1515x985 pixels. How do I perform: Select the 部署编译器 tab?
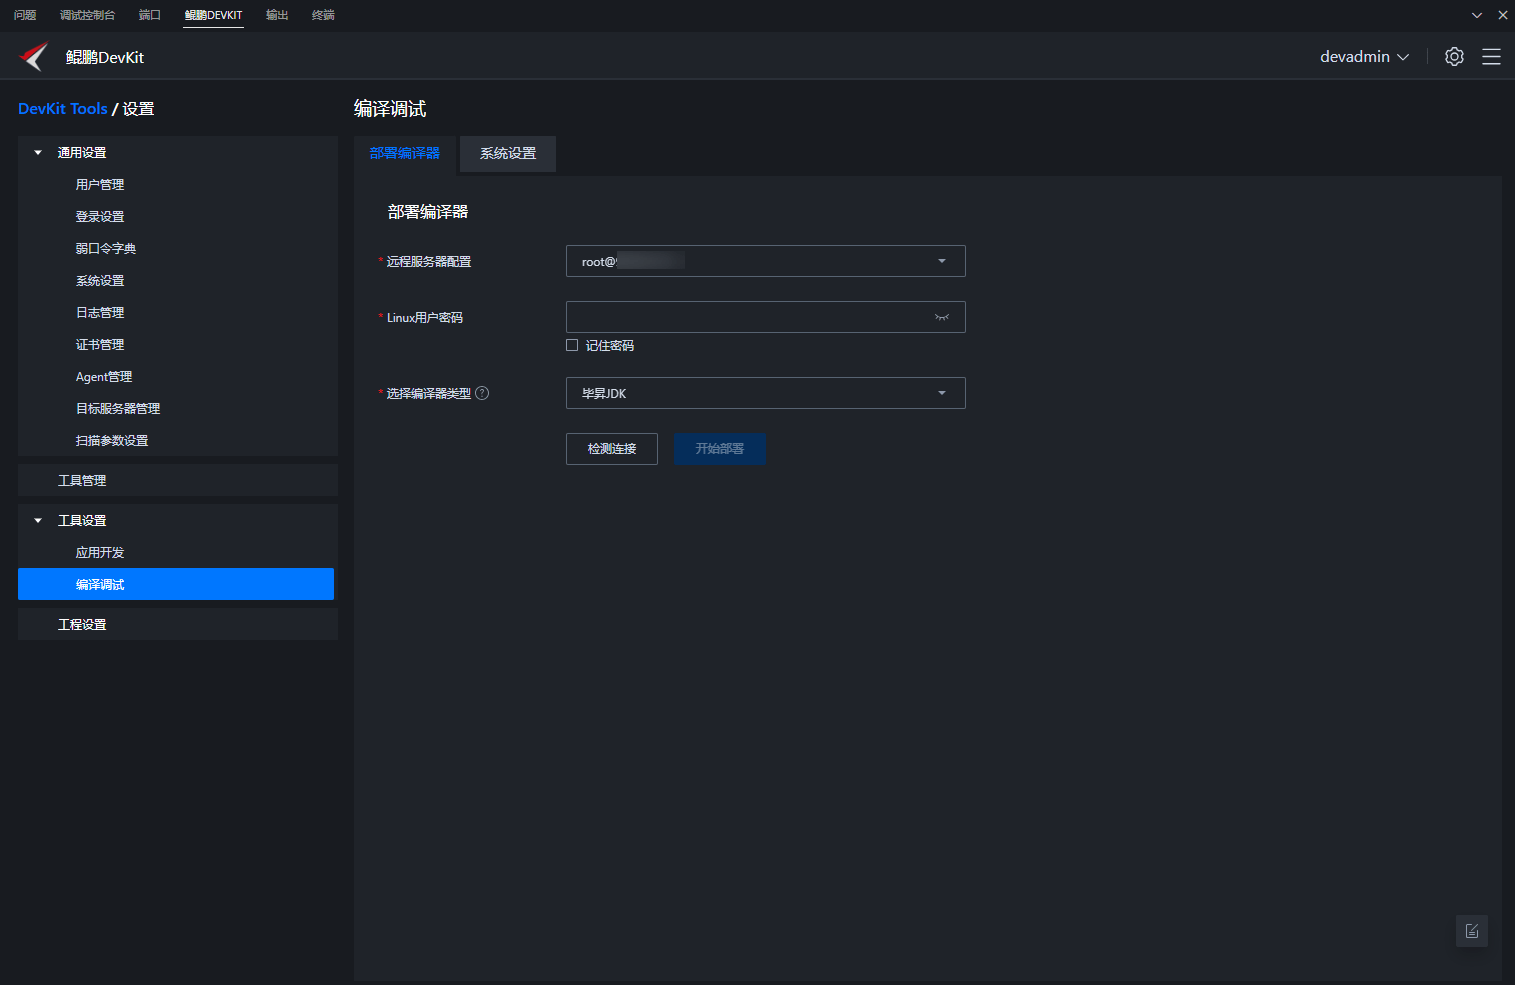[x=405, y=153]
